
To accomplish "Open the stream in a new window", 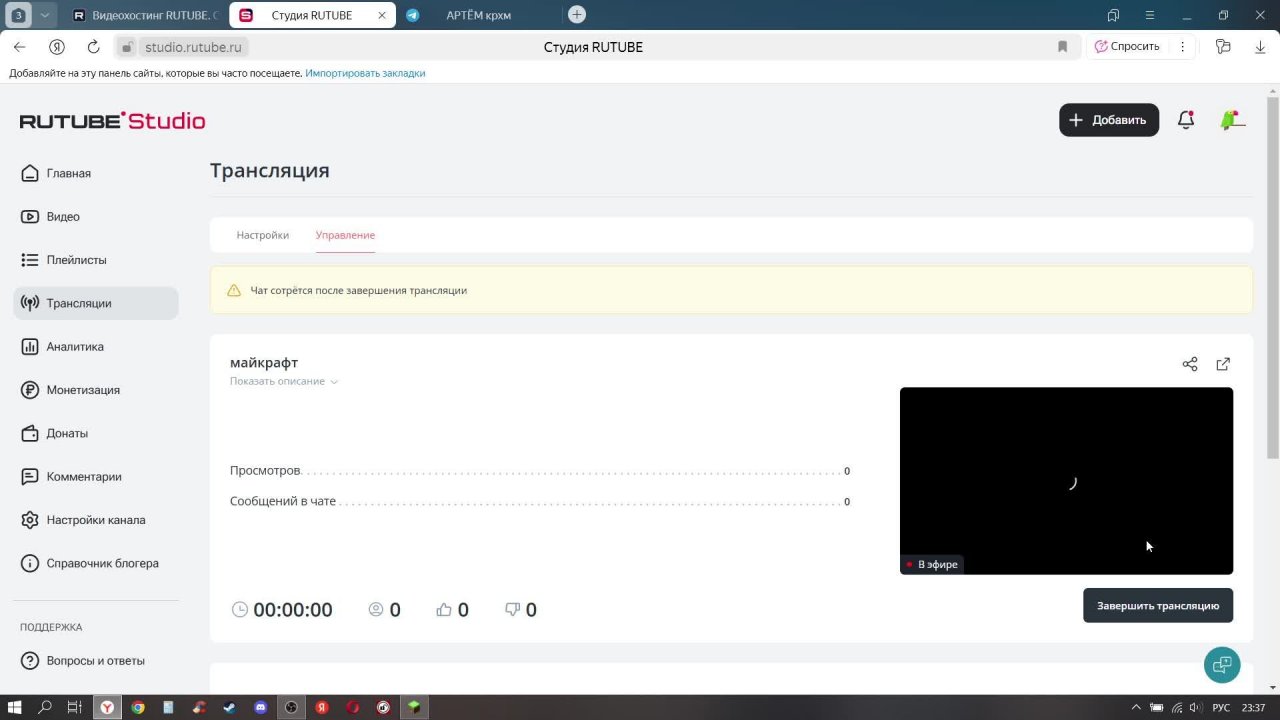I will coord(1223,364).
